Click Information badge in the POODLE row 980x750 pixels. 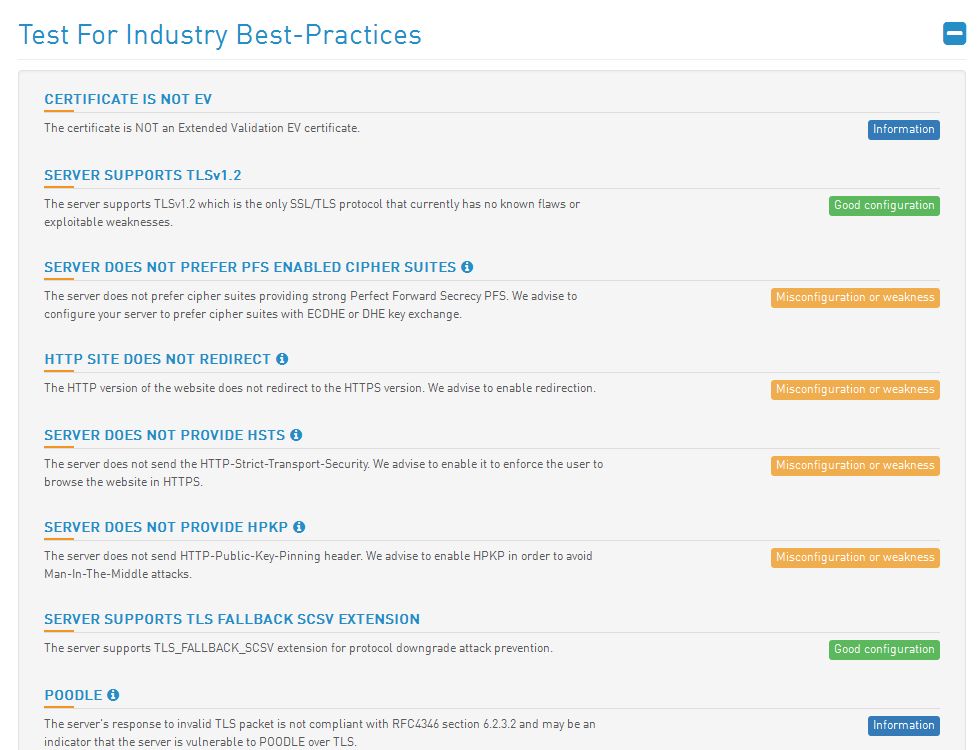pos(903,726)
